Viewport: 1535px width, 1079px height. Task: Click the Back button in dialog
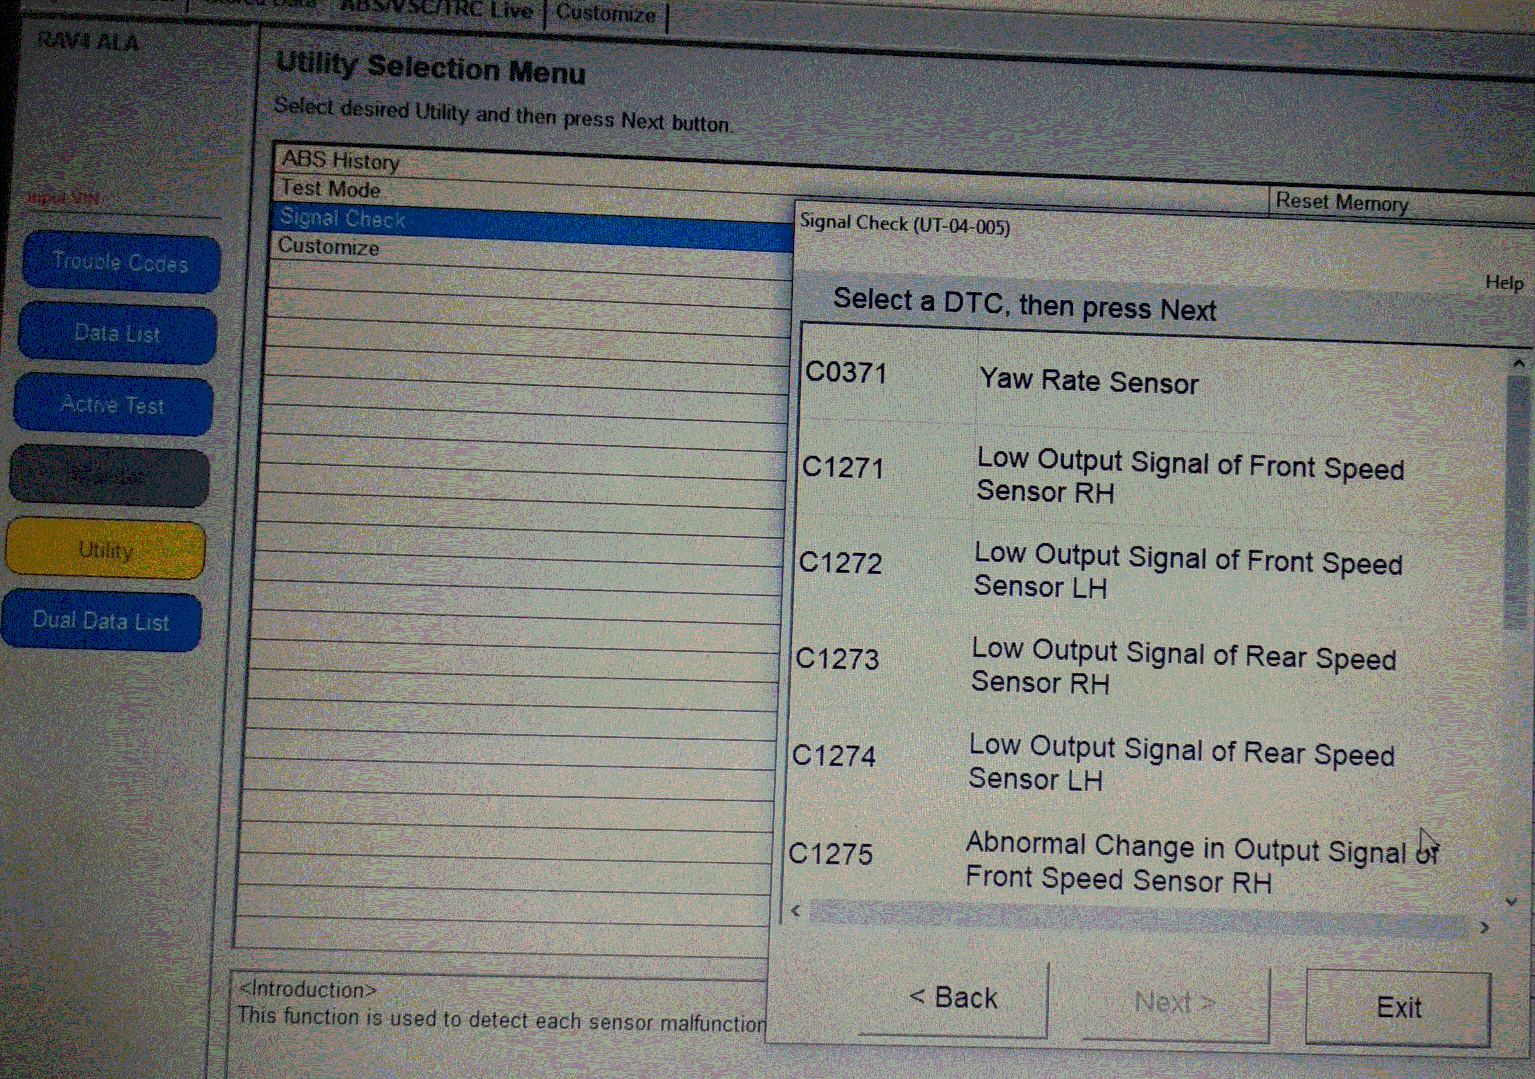click(x=954, y=997)
